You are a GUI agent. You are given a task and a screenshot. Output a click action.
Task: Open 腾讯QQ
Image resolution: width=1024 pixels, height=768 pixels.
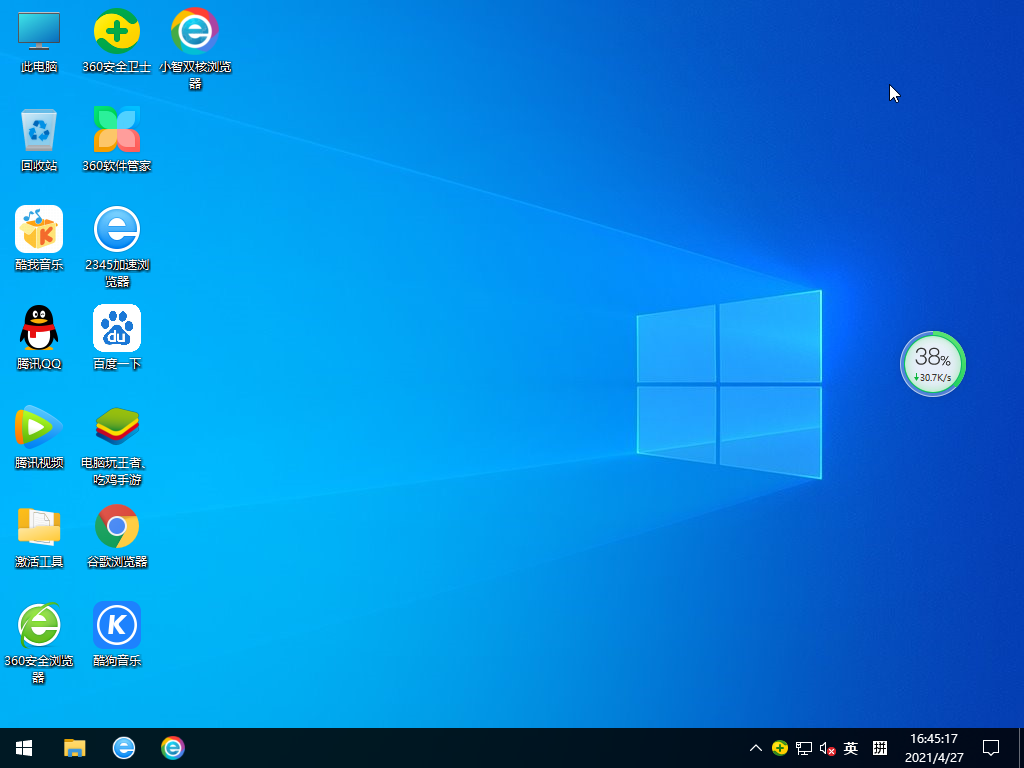click(x=38, y=326)
